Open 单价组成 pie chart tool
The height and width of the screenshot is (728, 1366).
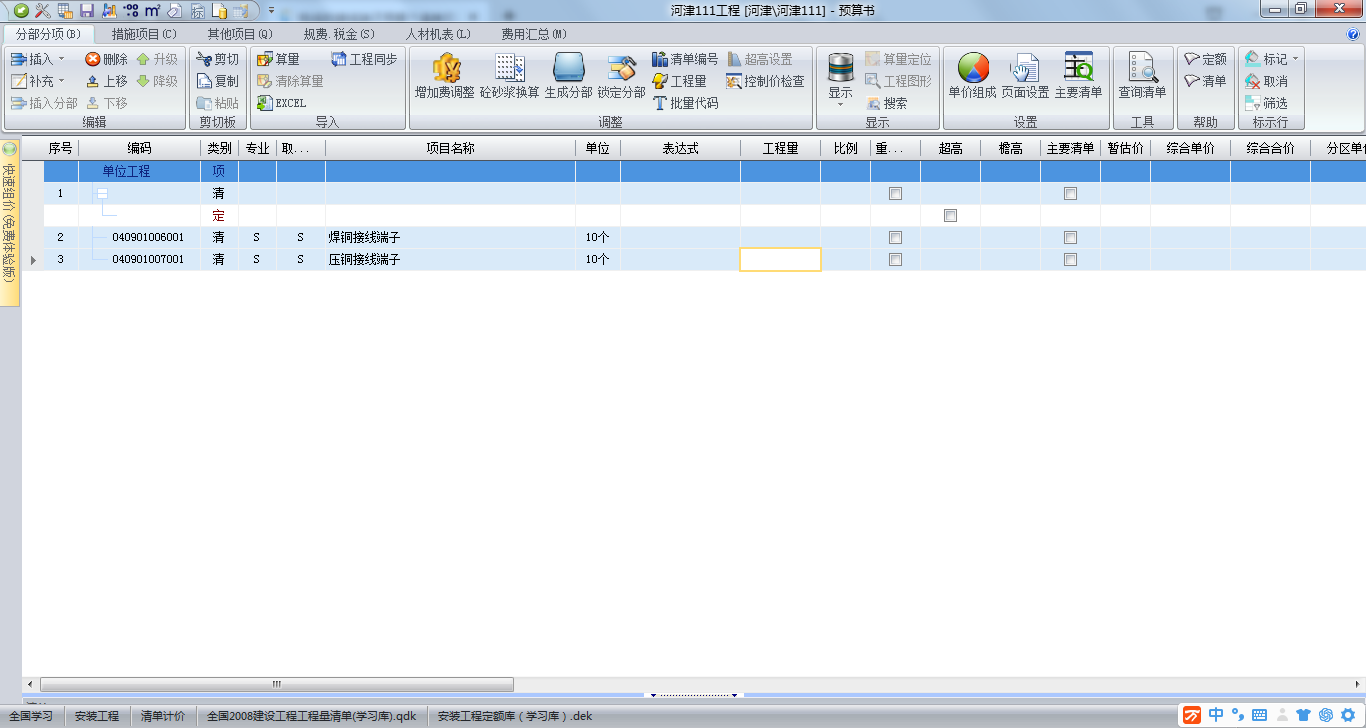pyautogui.click(x=973, y=77)
